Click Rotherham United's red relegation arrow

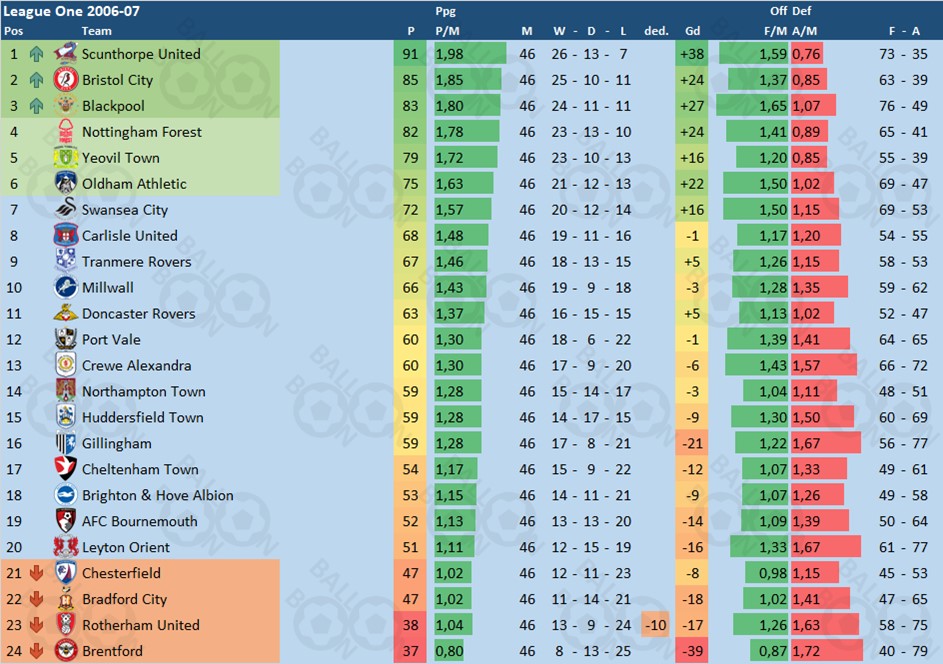tap(37, 625)
